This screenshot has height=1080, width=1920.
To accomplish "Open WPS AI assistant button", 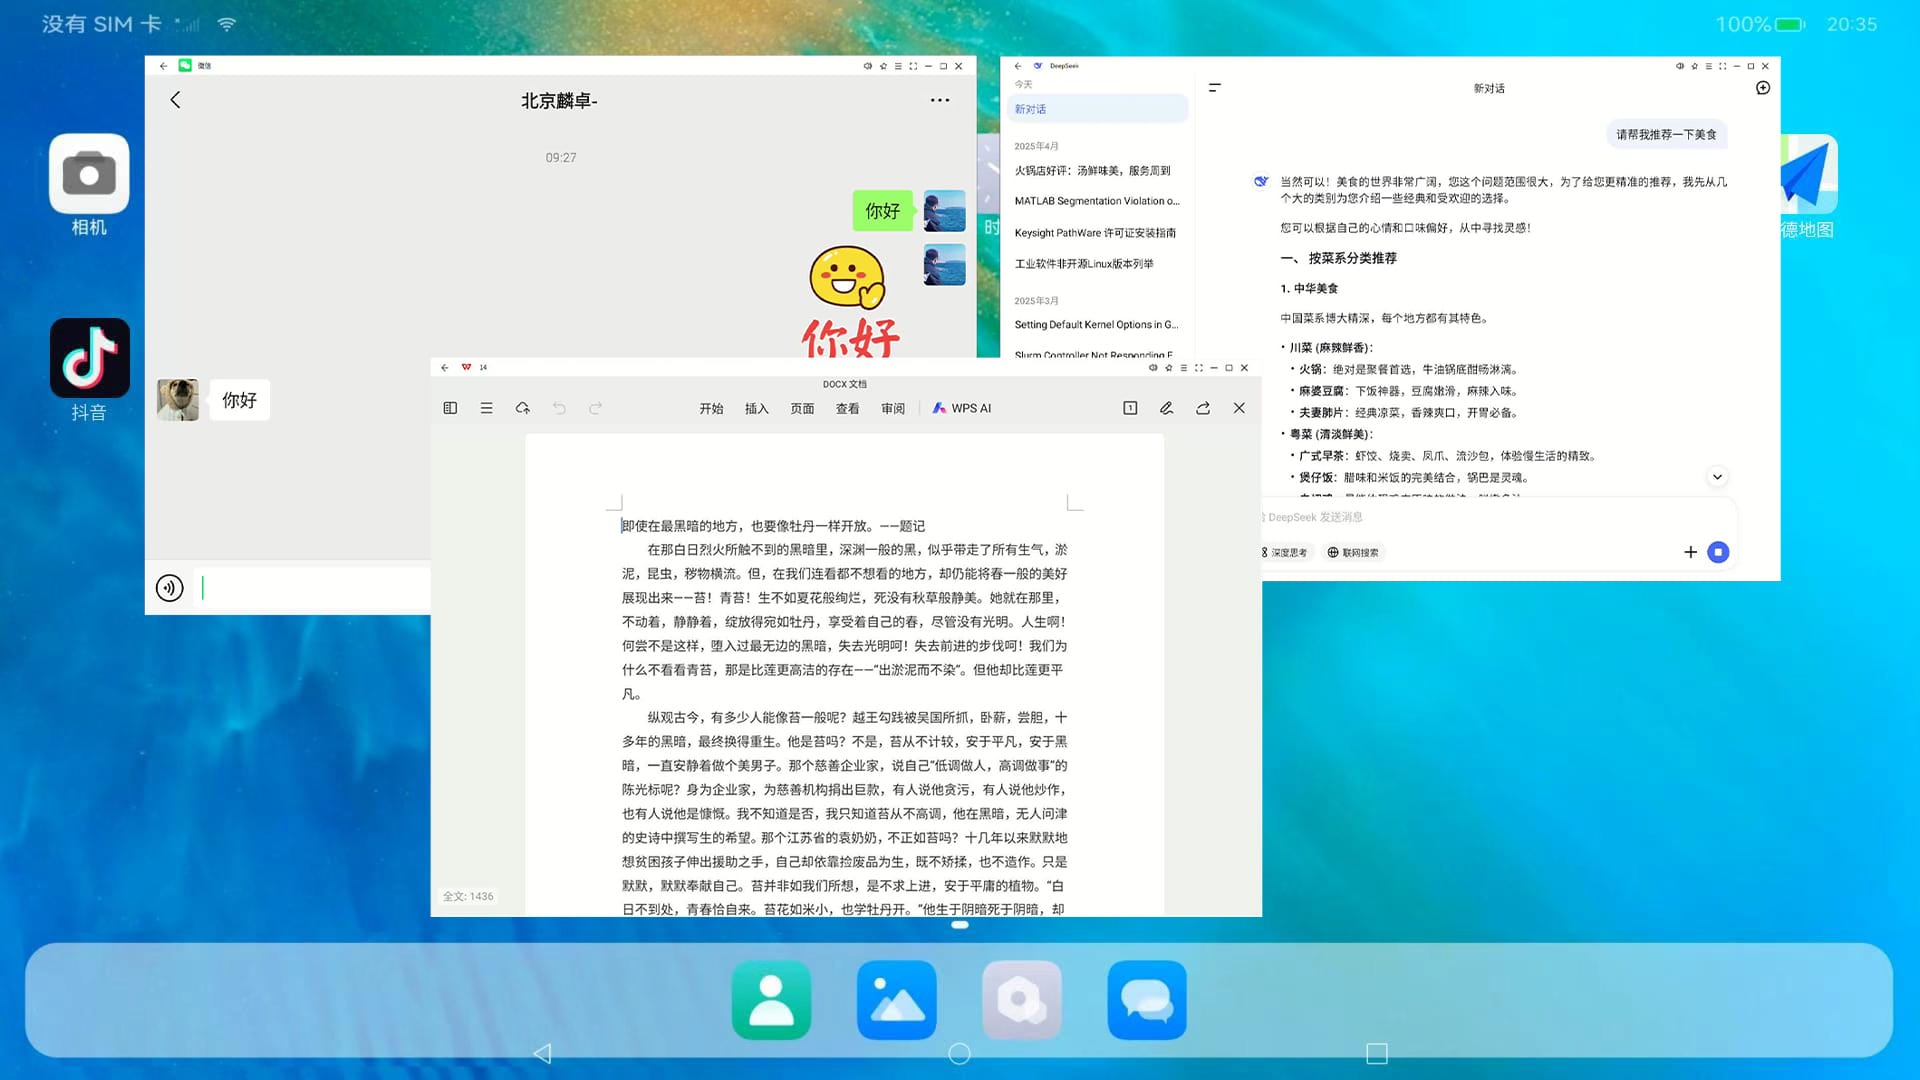I will (x=962, y=408).
